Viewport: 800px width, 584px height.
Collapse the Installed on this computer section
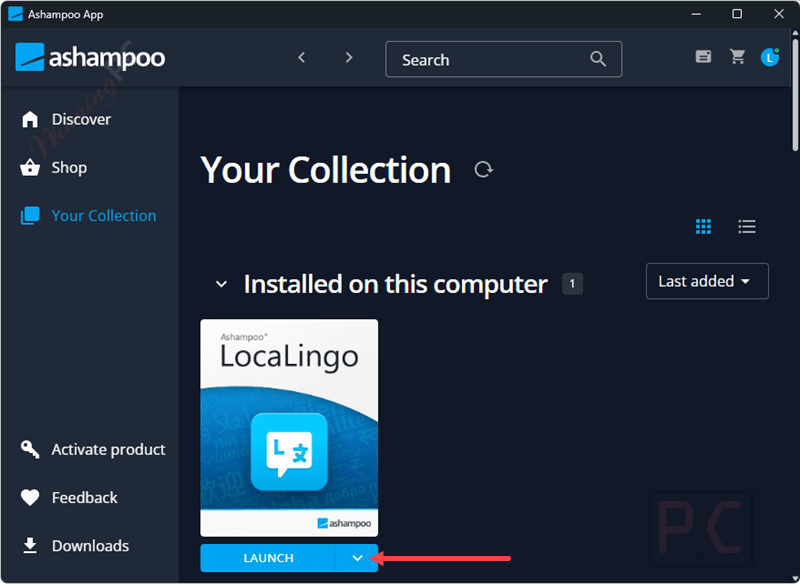(x=221, y=284)
